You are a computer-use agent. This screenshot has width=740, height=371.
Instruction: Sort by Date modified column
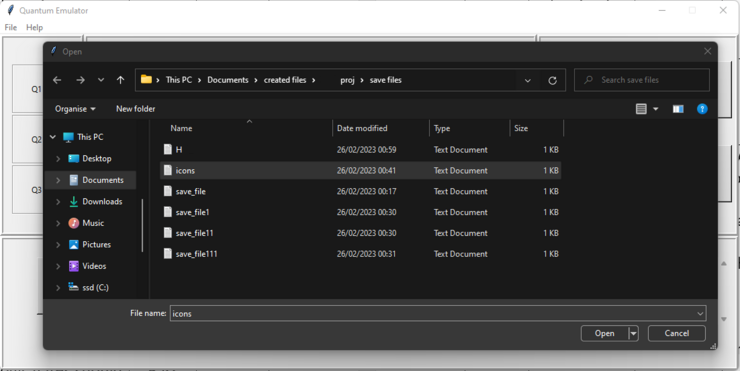coord(362,128)
